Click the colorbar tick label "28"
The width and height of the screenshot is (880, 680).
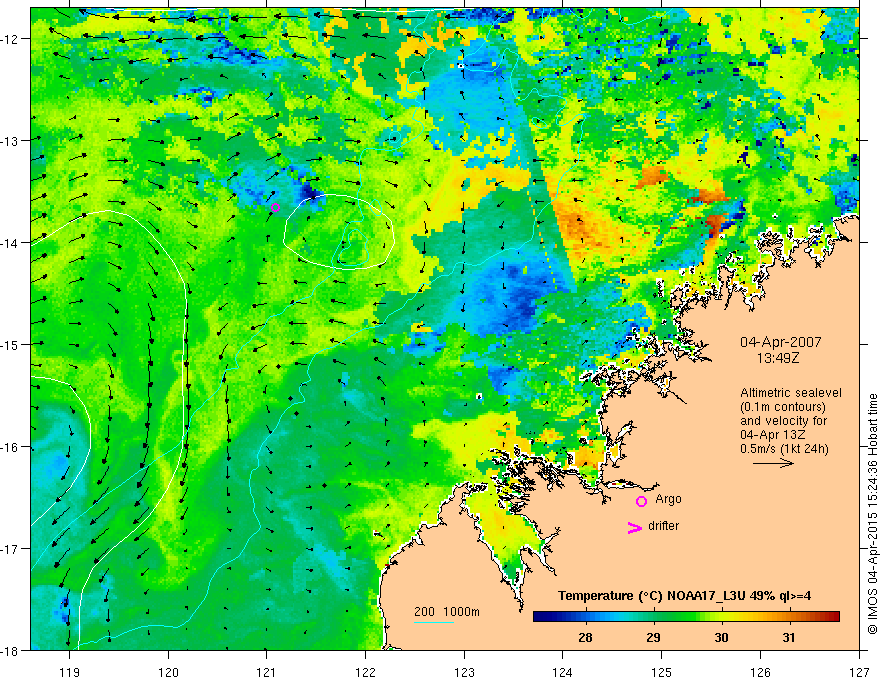tap(585, 637)
